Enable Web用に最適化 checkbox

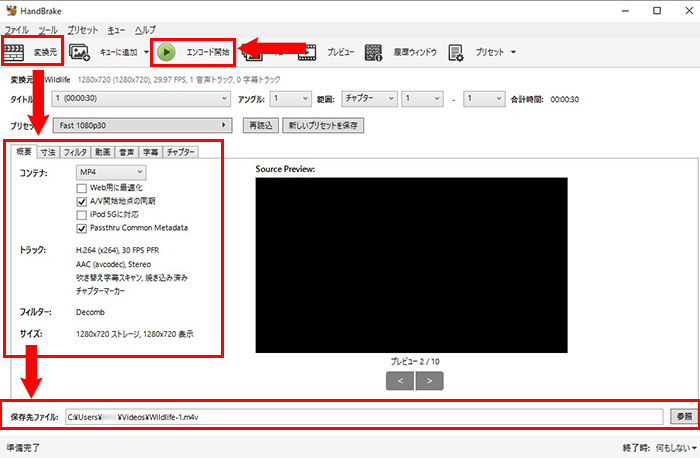click(x=82, y=188)
